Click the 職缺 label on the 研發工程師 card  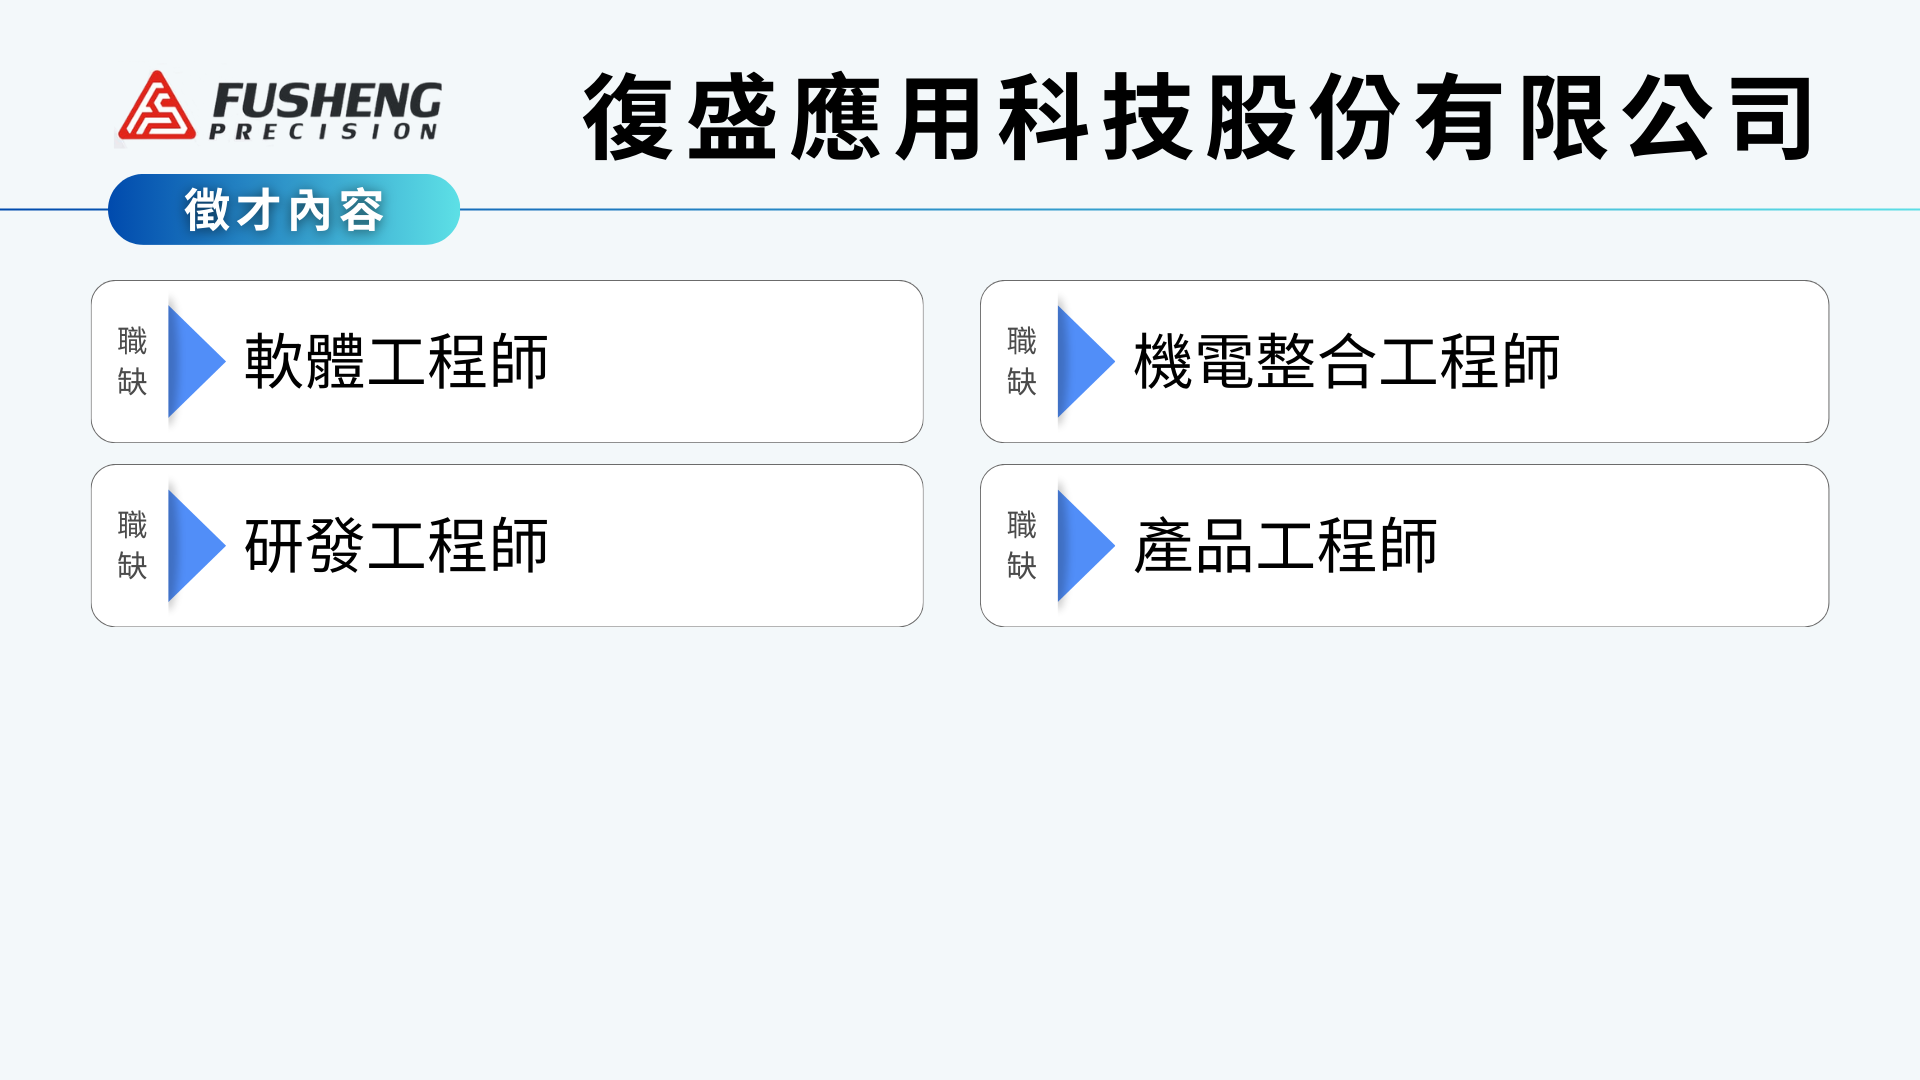[132, 545]
